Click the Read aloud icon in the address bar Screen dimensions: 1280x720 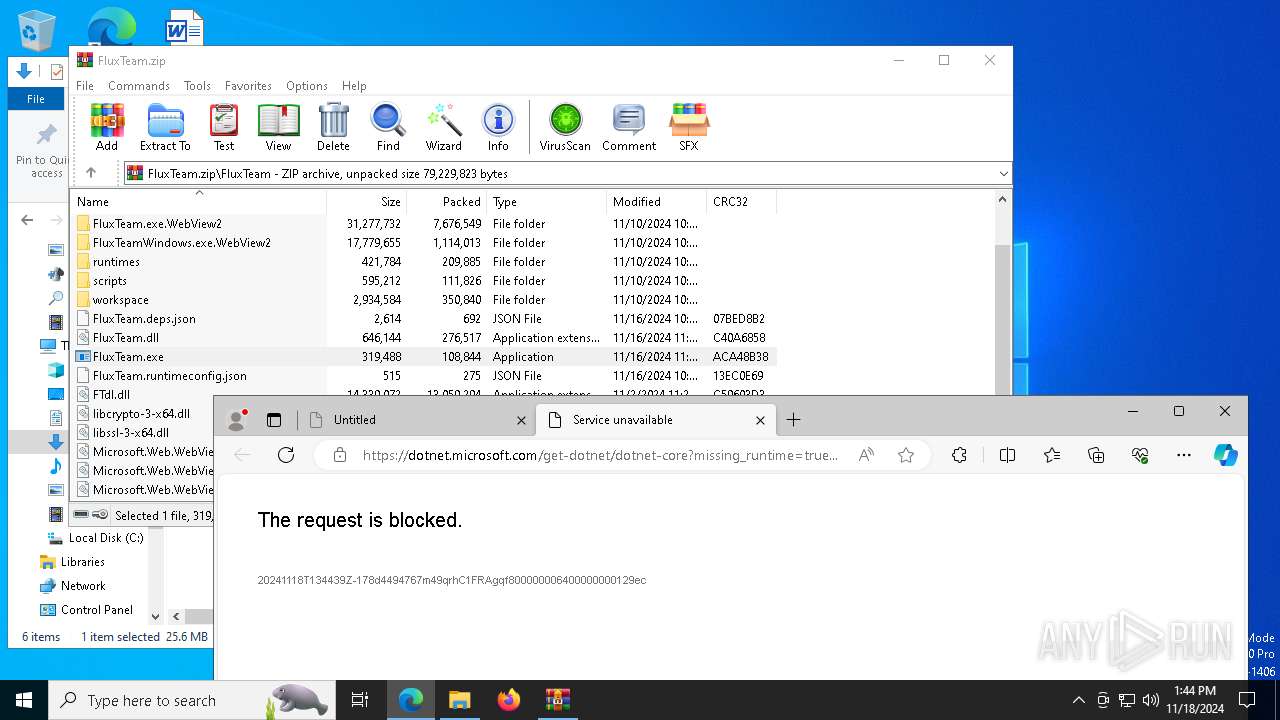click(x=866, y=455)
